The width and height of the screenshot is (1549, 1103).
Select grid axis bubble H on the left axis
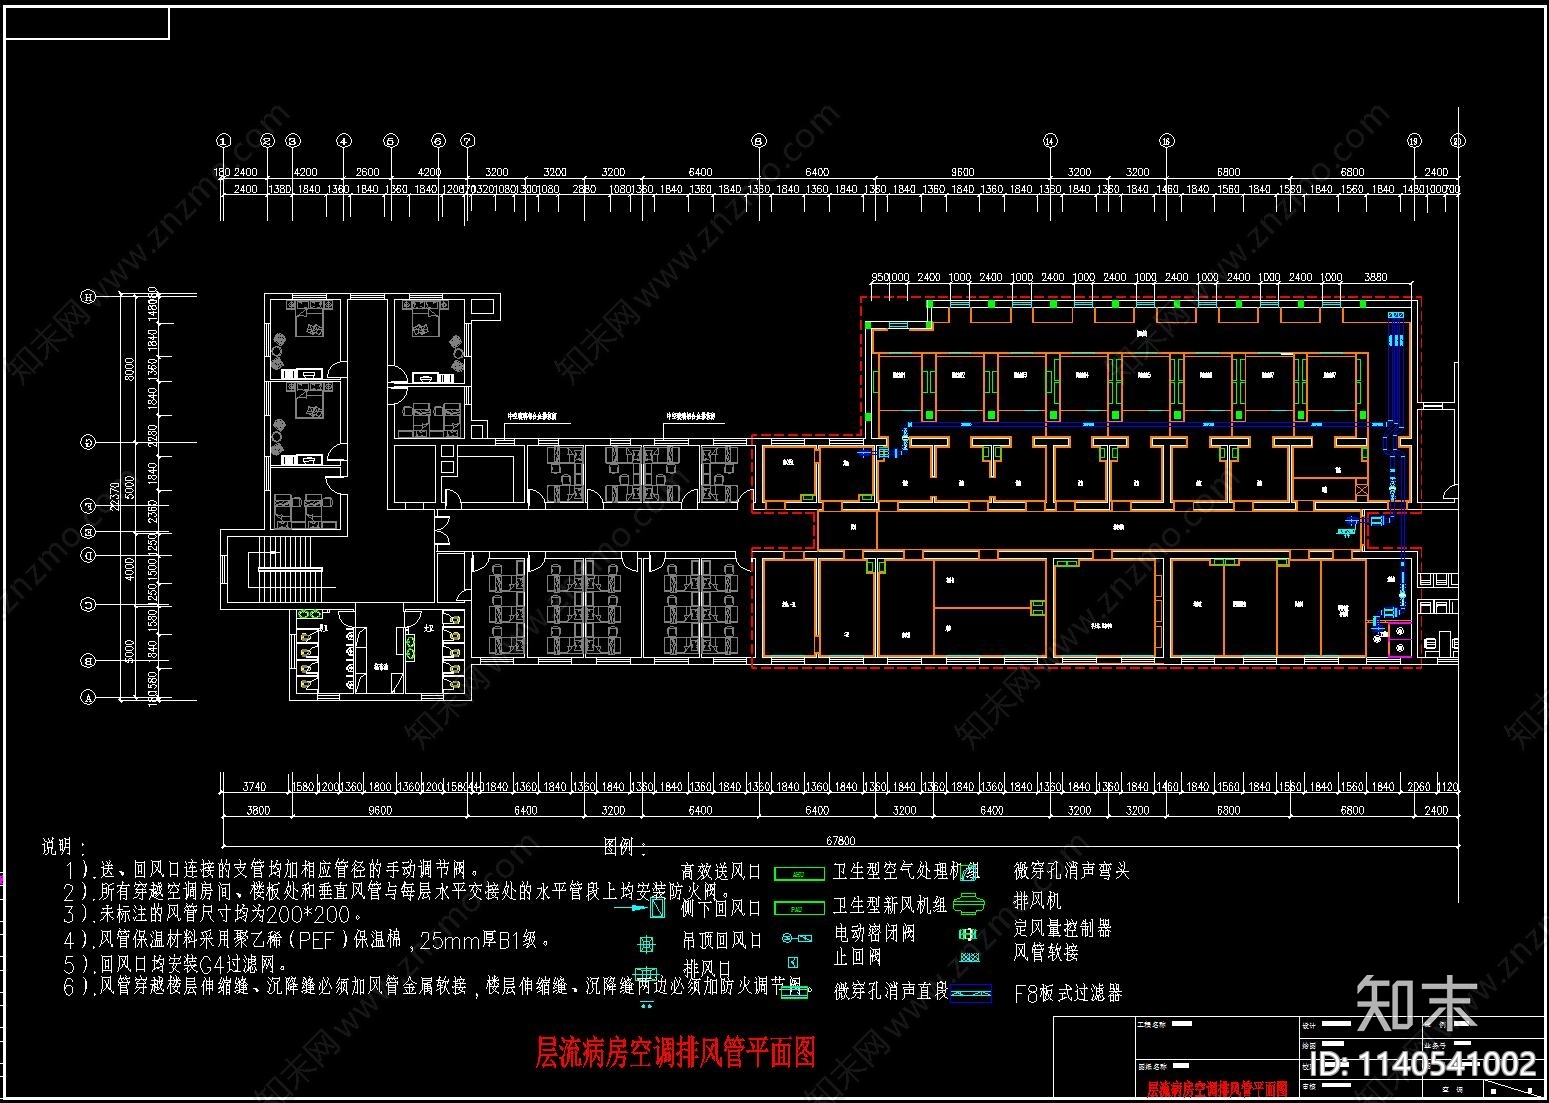click(88, 297)
